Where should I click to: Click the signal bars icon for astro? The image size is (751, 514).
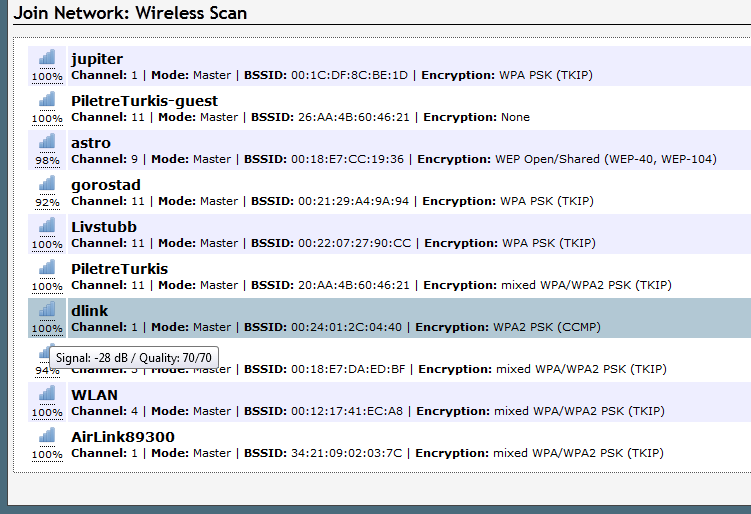pos(47,142)
